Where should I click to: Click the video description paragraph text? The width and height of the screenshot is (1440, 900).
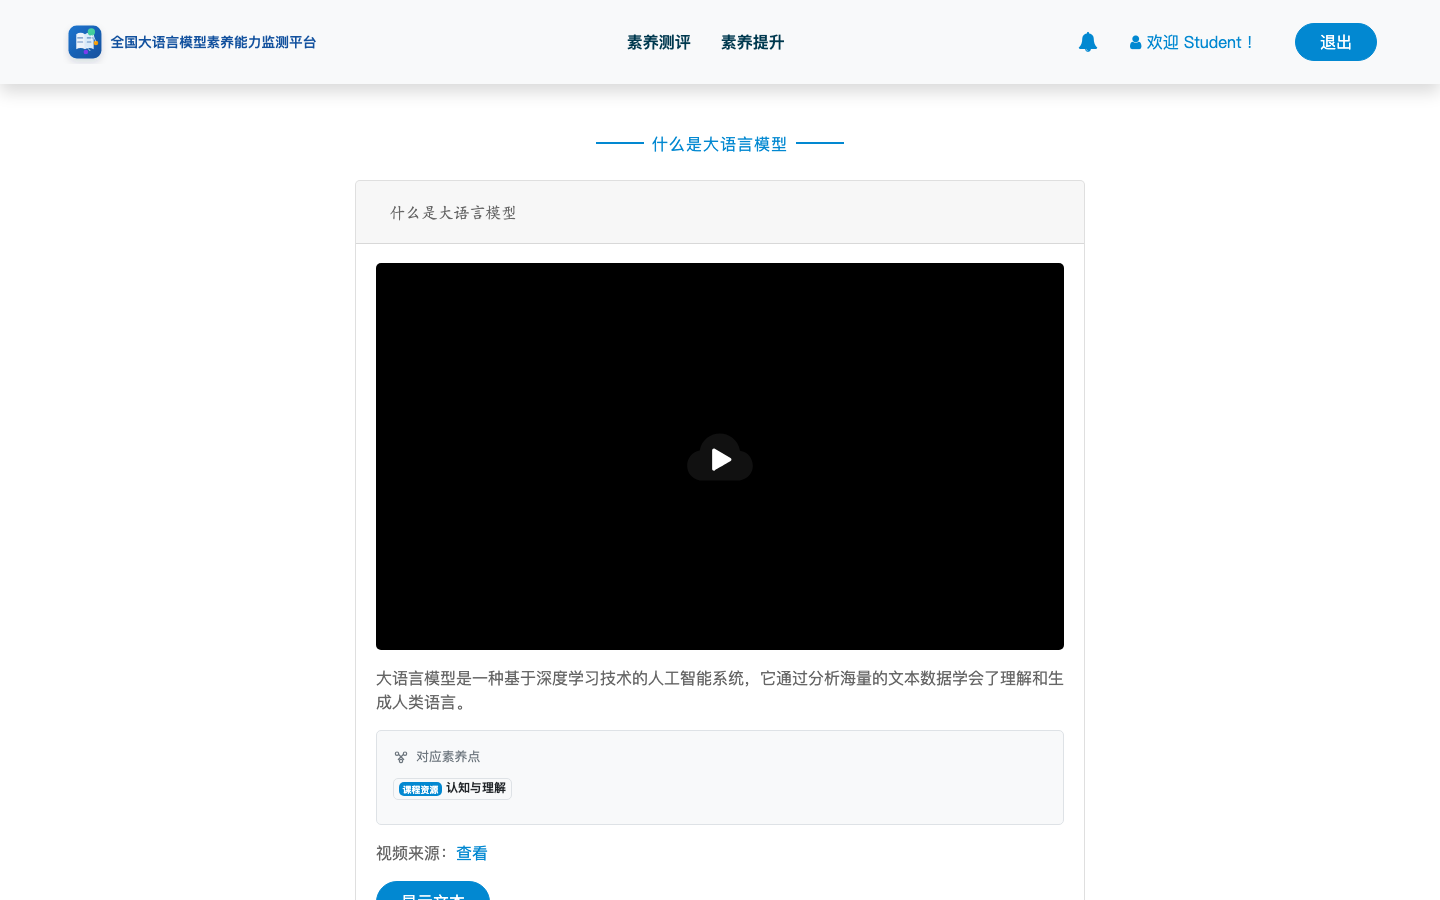click(720, 690)
